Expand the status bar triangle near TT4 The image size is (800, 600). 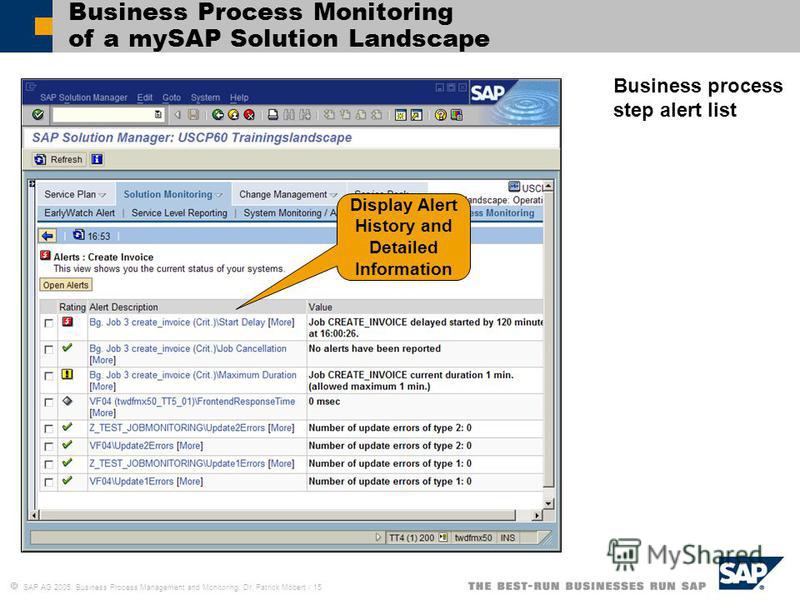click(x=378, y=537)
